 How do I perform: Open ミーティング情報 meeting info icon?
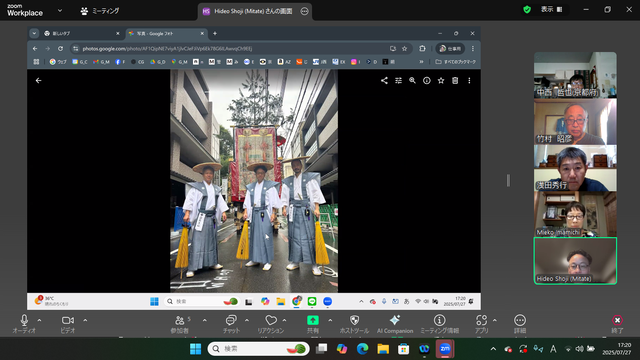(440, 320)
